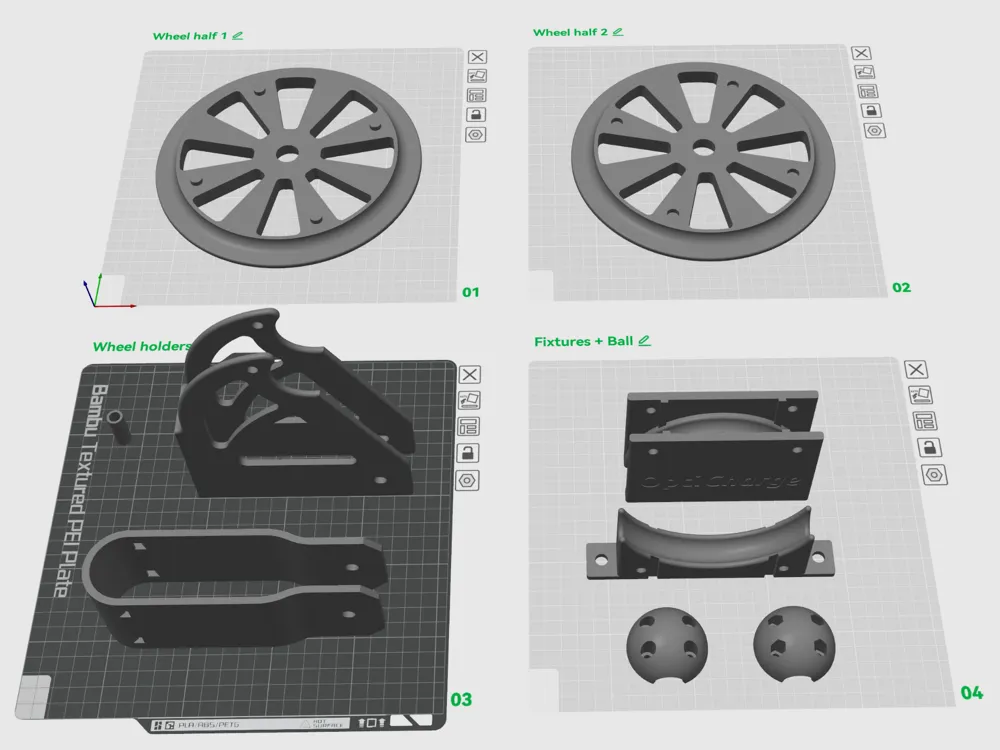Select the small cylinder pin on plate 03
Image resolution: width=1000 pixels, height=750 pixels.
point(119,426)
